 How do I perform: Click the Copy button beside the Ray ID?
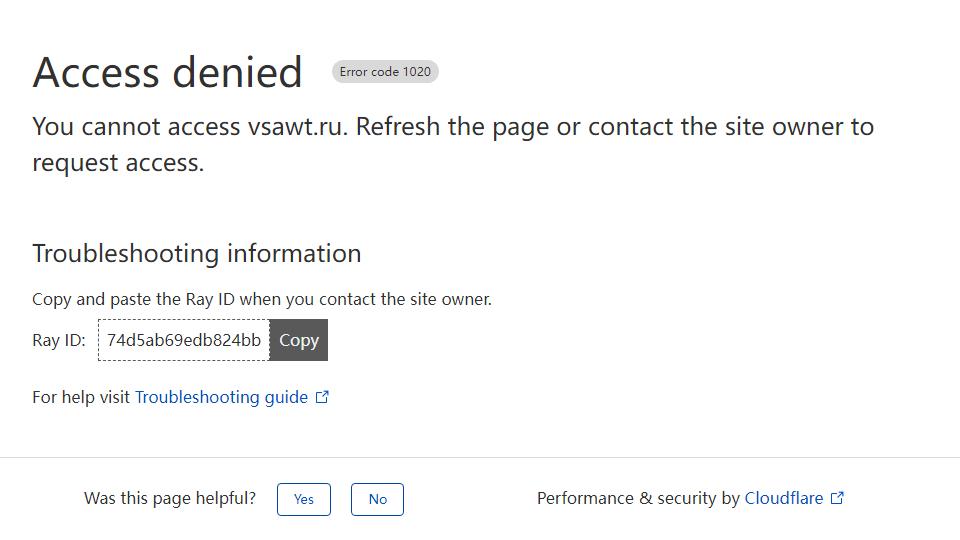coord(298,340)
